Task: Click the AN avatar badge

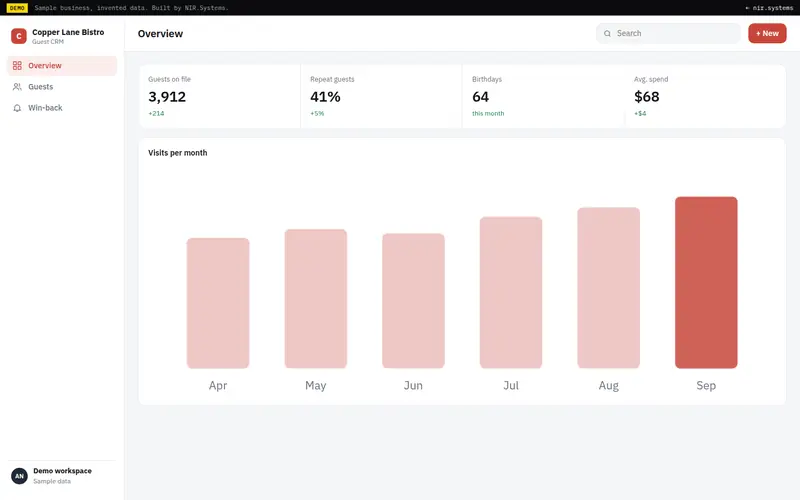Action: click(19, 476)
